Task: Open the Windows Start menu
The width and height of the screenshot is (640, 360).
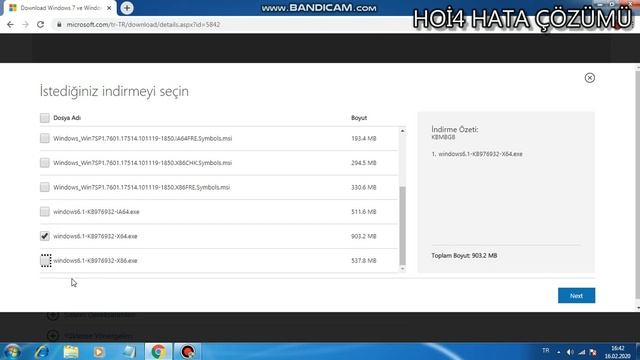Action: point(12,351)
